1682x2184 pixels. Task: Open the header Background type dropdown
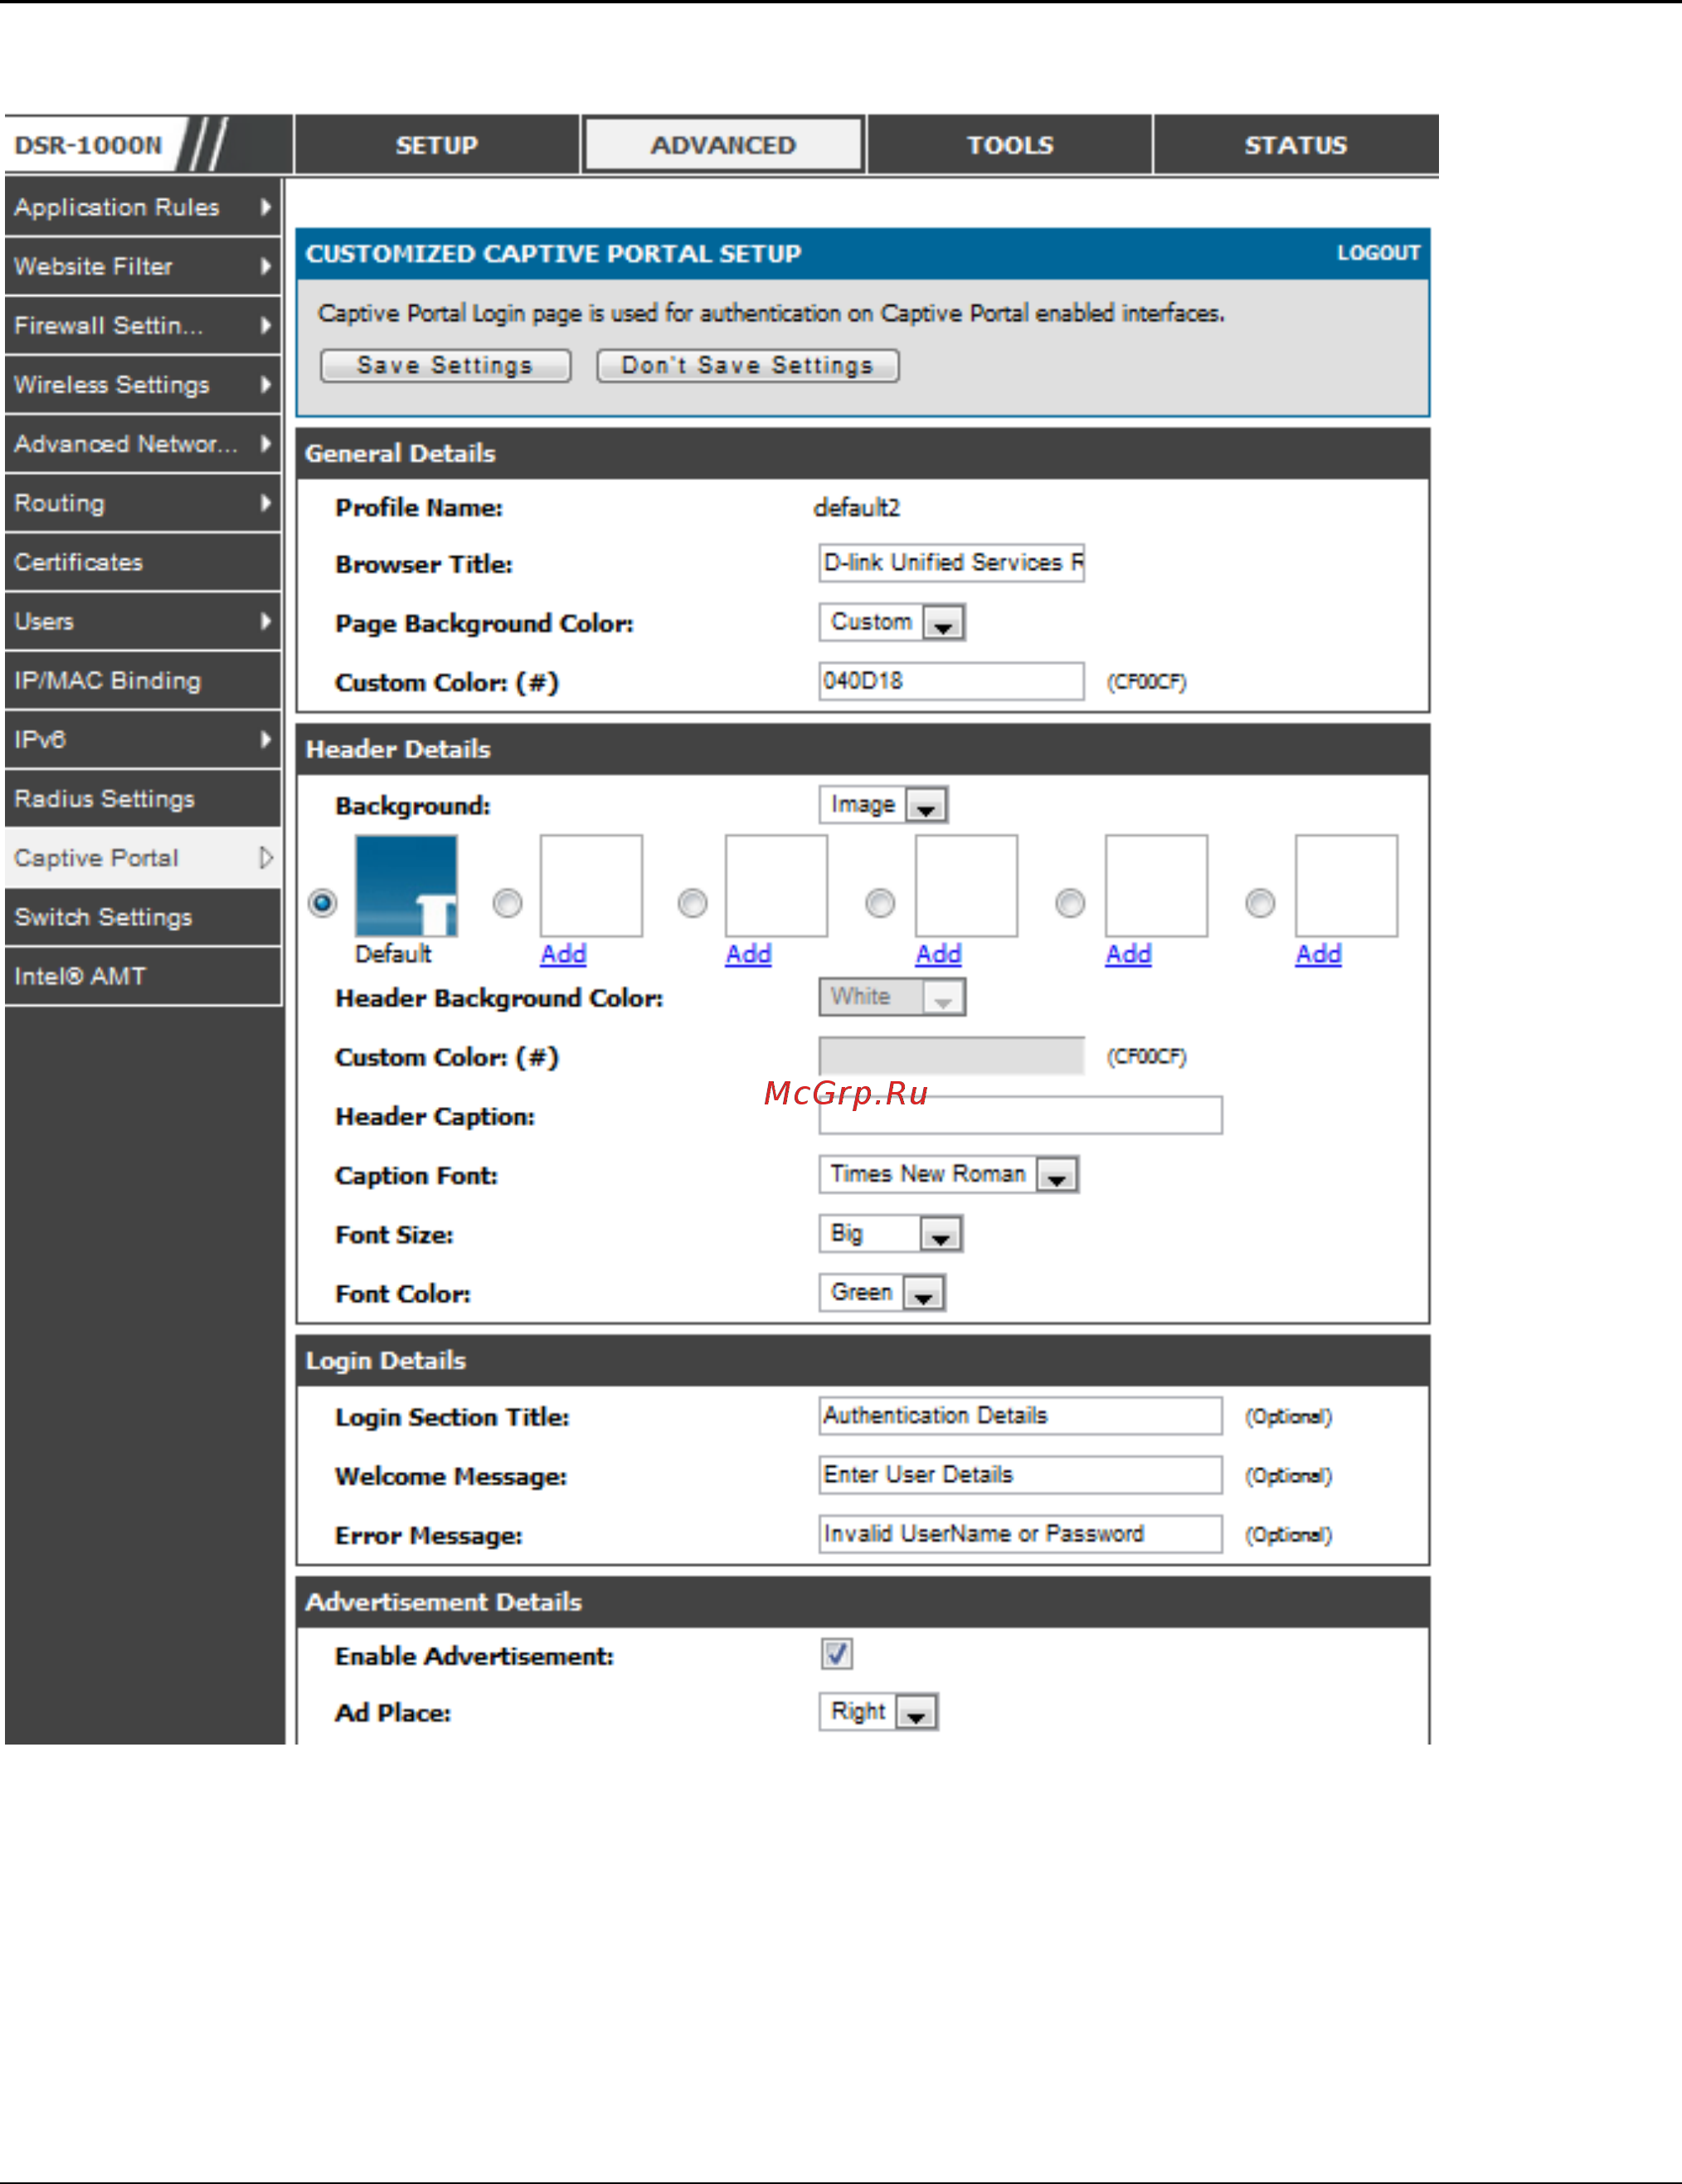coord(883,805)
